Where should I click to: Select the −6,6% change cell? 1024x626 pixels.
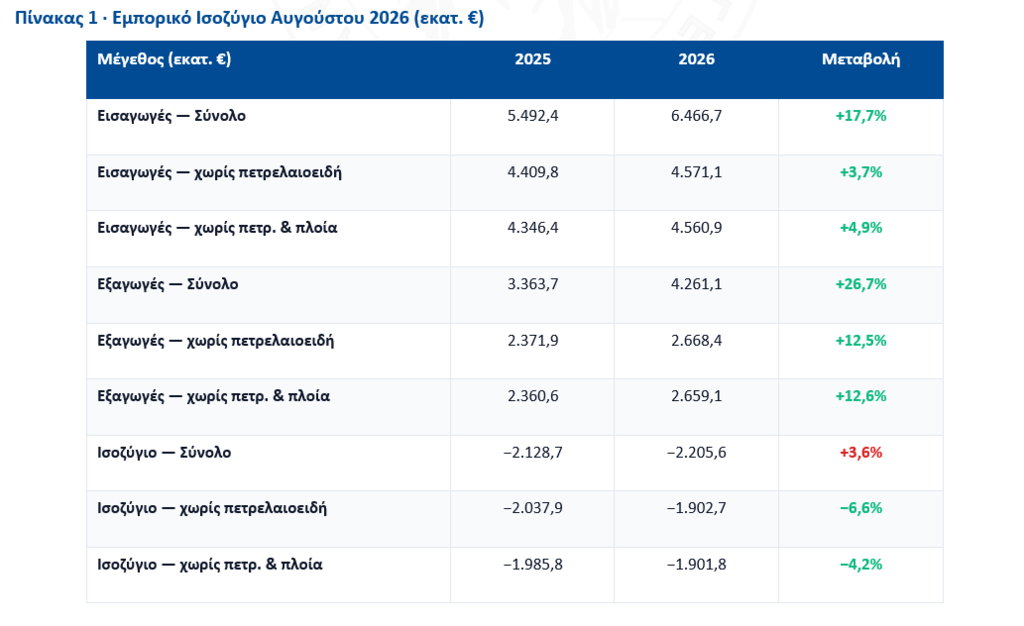pos(861,508)
